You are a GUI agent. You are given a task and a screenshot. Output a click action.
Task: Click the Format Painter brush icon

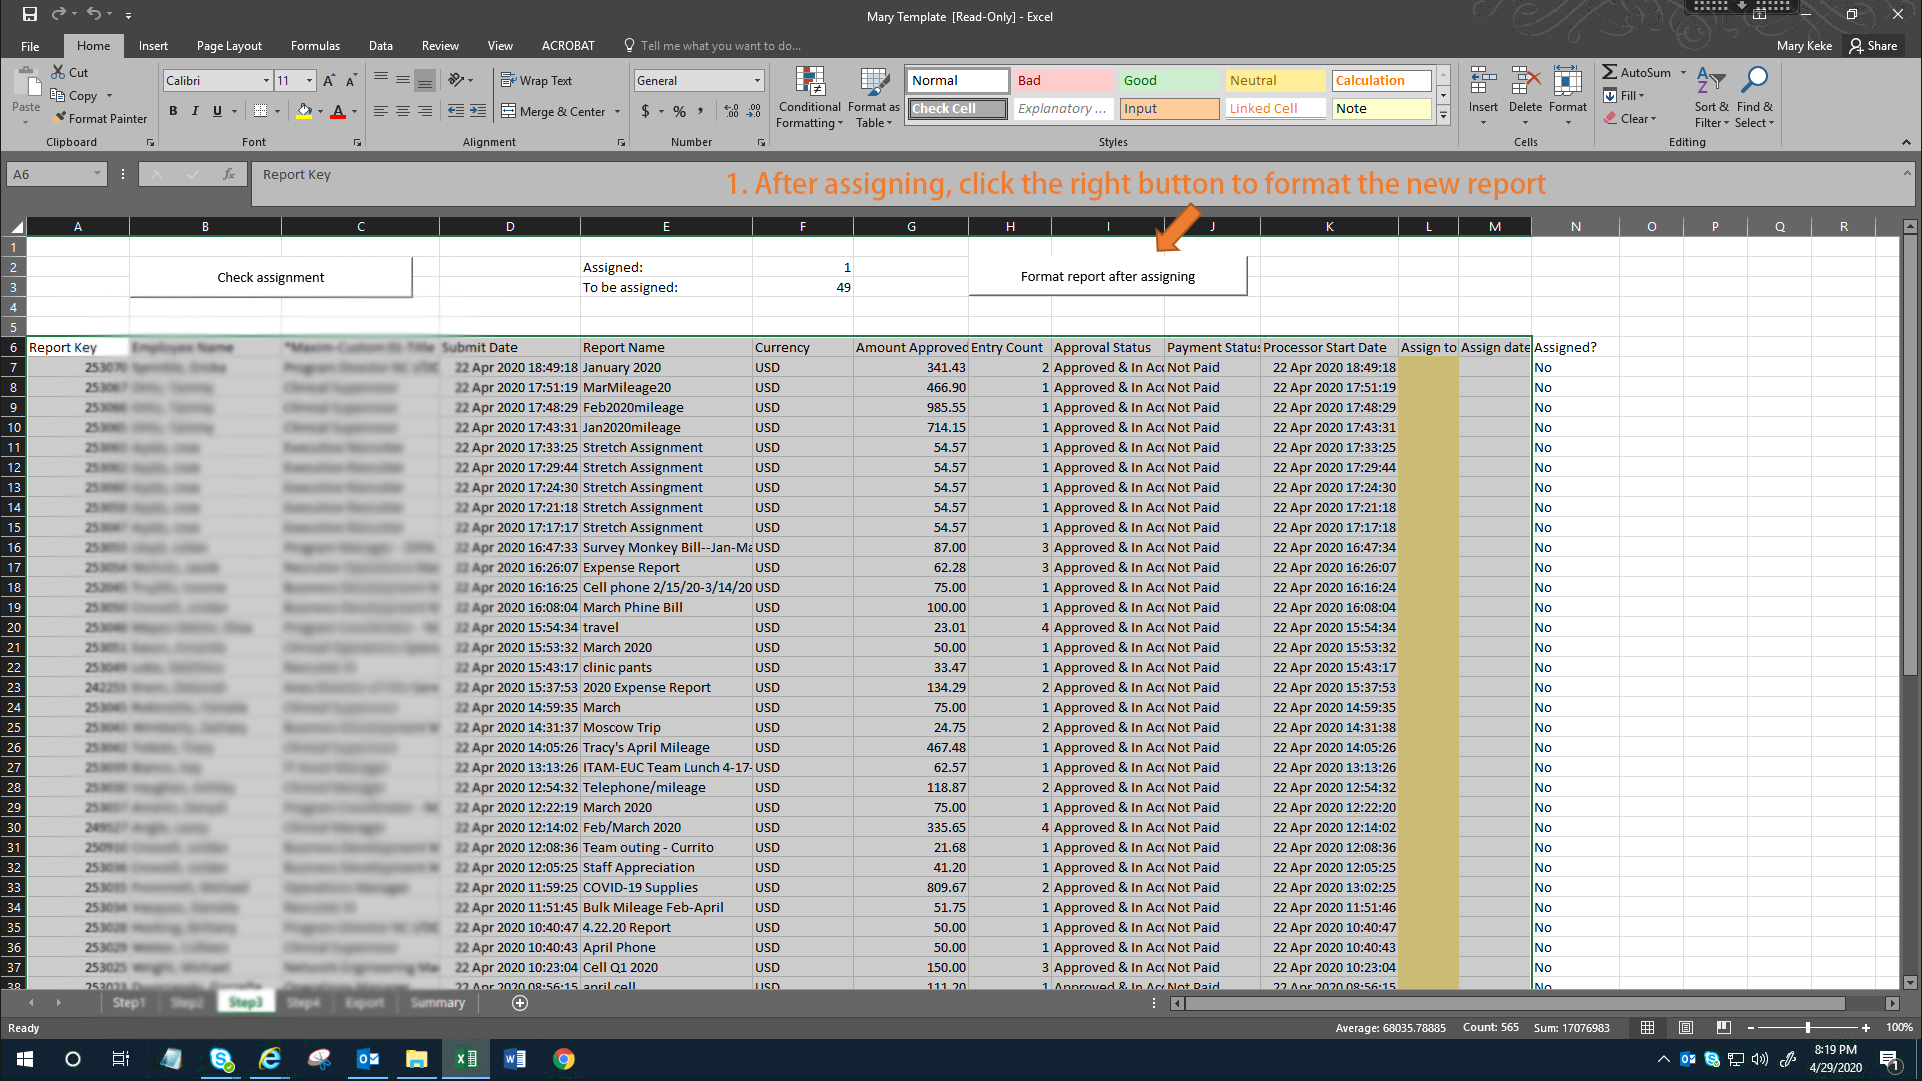[x=60, y=119]
